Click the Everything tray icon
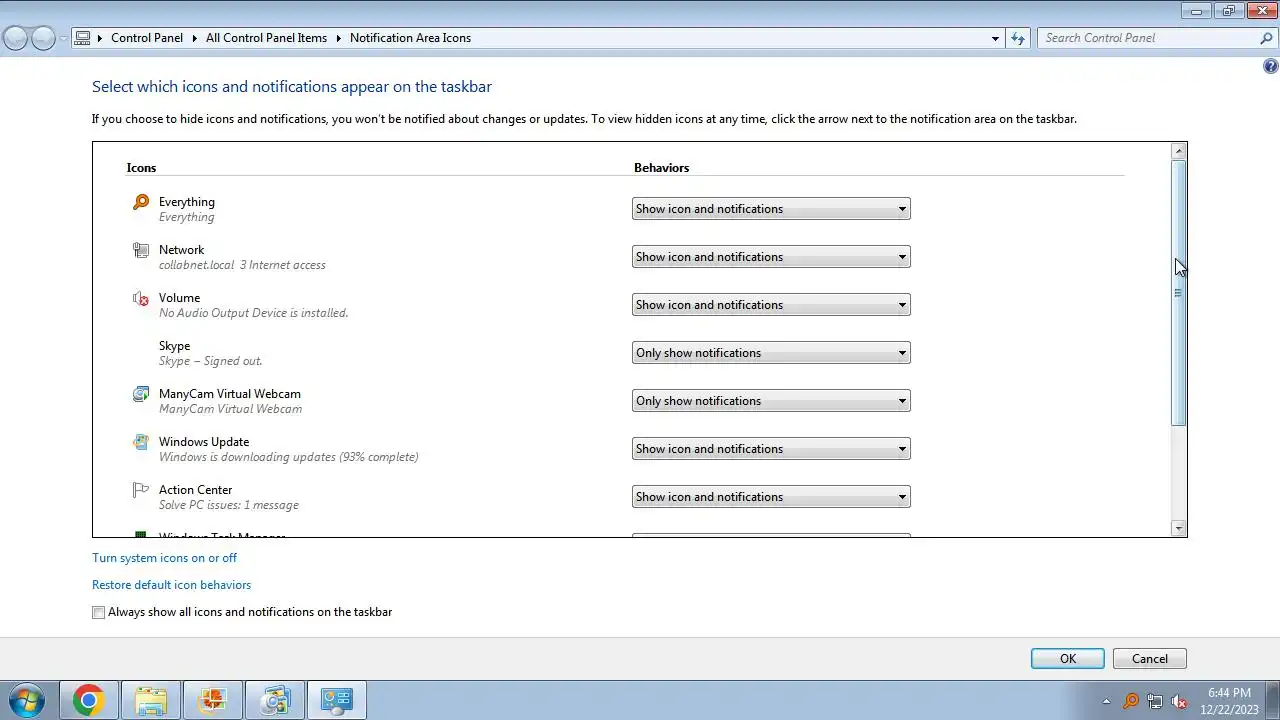Viewport: 1280px width, 720px height. pos(1130,701)
